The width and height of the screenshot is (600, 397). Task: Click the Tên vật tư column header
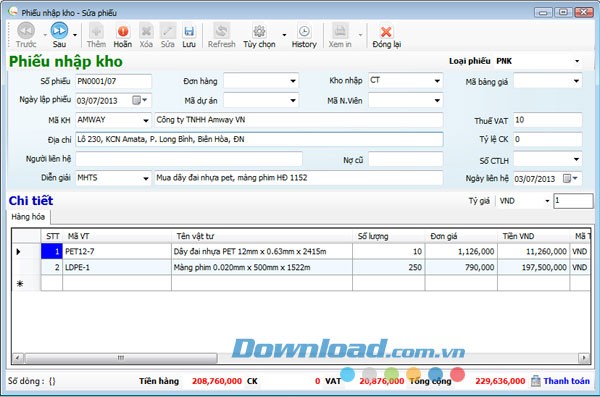pos(262,236)
